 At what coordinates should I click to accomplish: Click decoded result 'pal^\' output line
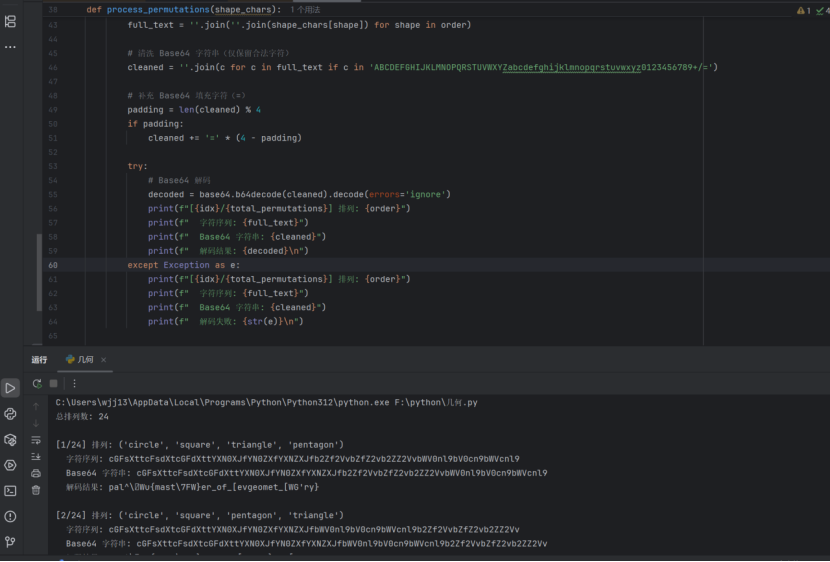[192, 487]
